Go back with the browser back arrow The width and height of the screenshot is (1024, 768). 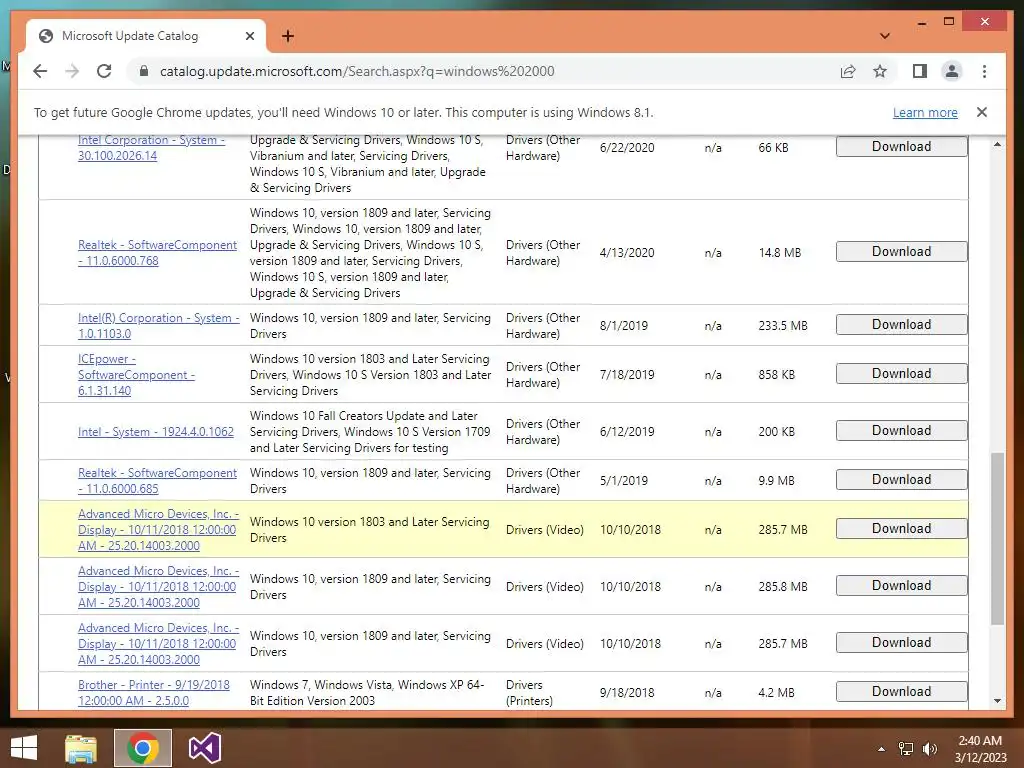[40, 71]
